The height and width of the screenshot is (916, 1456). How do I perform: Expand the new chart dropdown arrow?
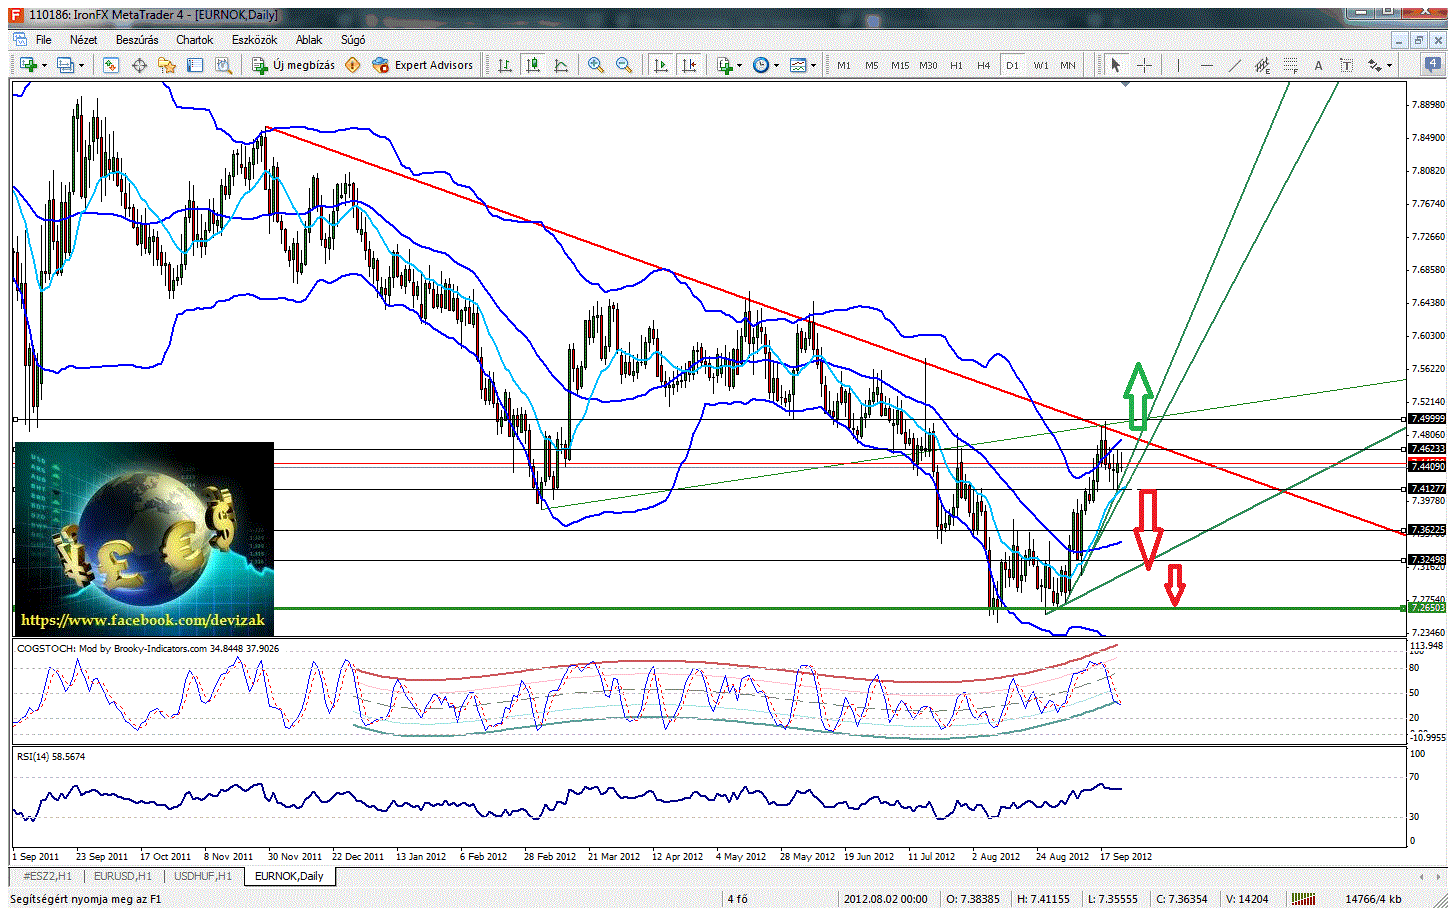coord(44,66)
